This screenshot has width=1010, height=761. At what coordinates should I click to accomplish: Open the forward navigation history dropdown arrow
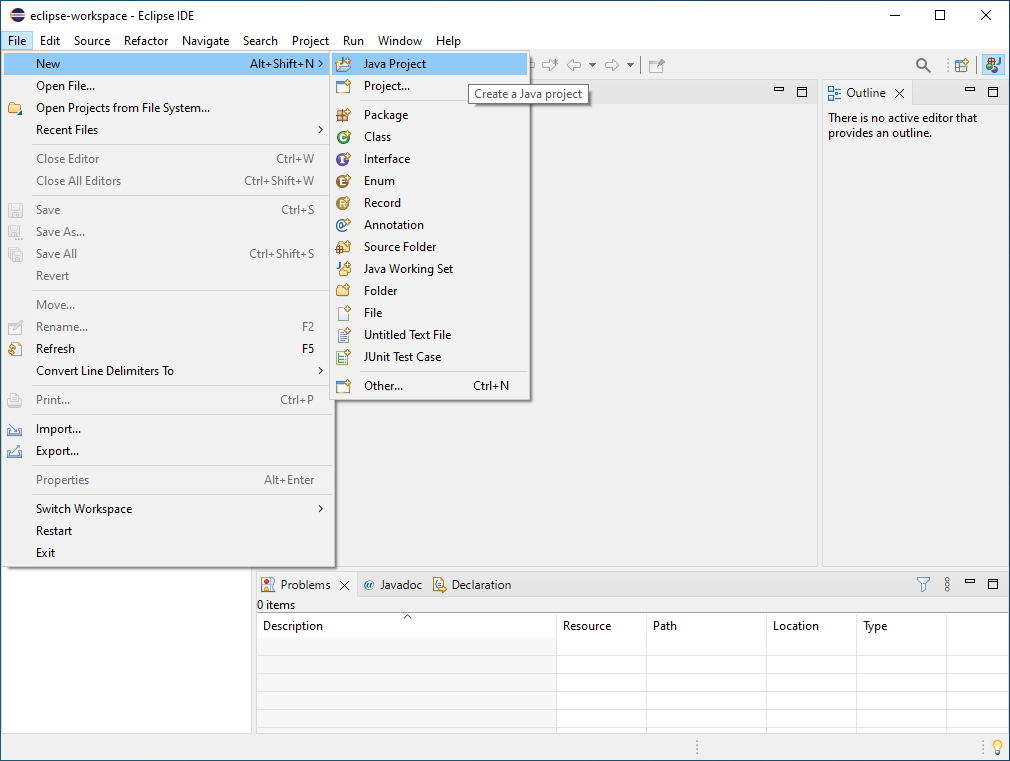(630, 65)
